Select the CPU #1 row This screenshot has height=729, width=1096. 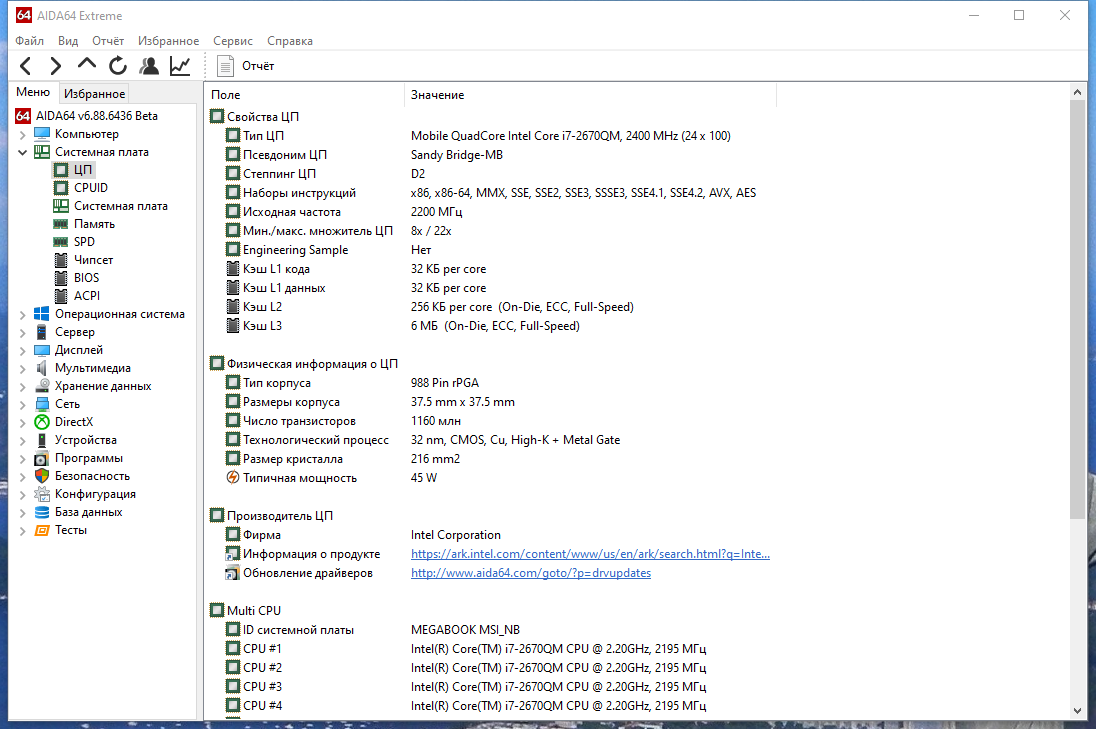[466, 649]
